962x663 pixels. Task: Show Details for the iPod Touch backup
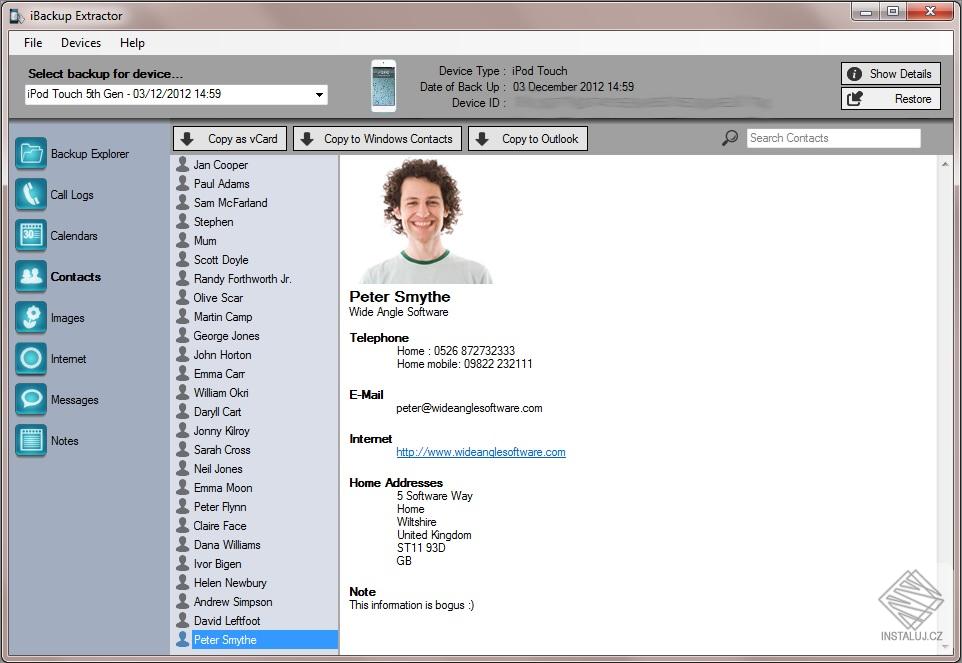point(889,73)
